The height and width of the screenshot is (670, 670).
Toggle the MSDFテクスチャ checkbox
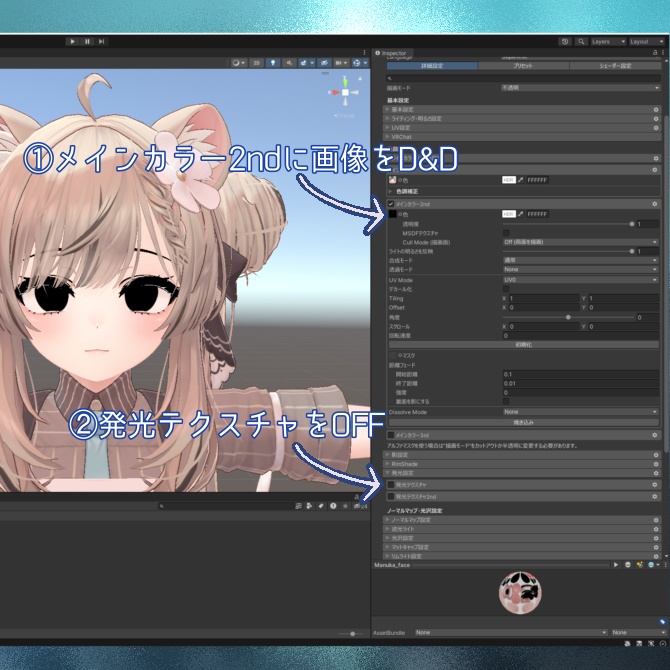tap(506, 233)
